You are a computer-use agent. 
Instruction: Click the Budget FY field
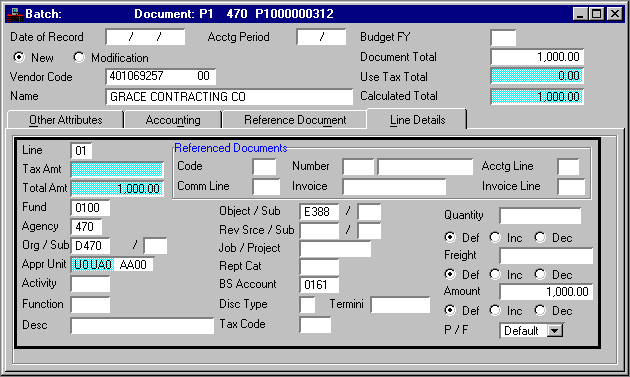coord(503,38)
